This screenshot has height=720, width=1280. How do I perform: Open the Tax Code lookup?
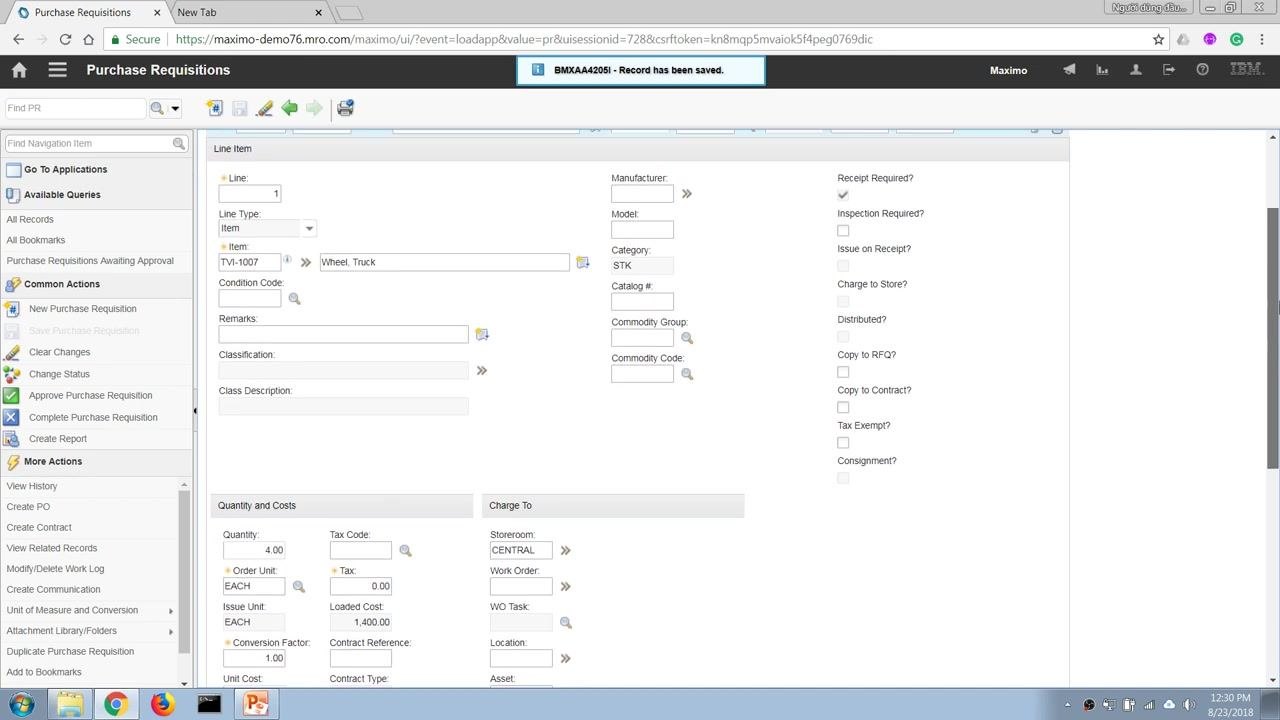(x=405, y=550)
